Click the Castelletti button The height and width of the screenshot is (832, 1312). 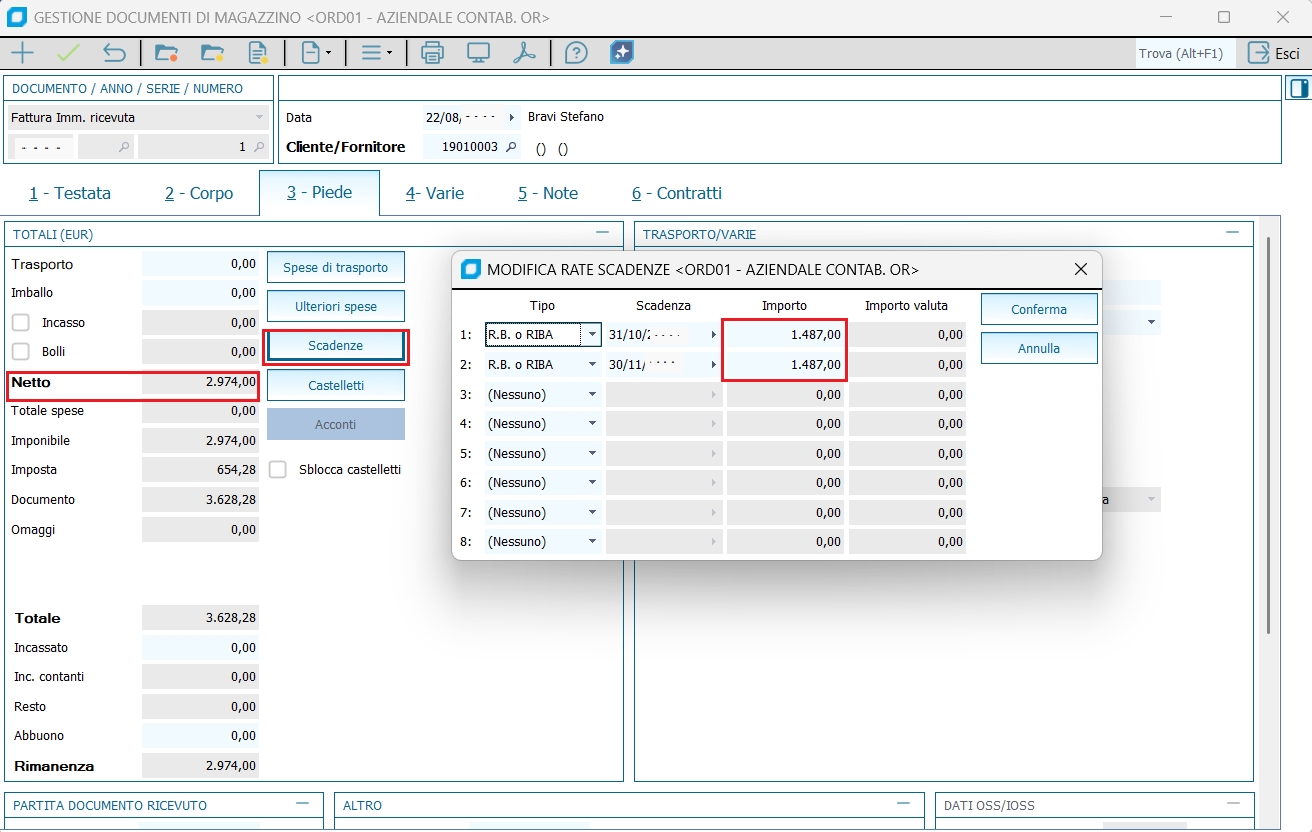pos(335,385)
